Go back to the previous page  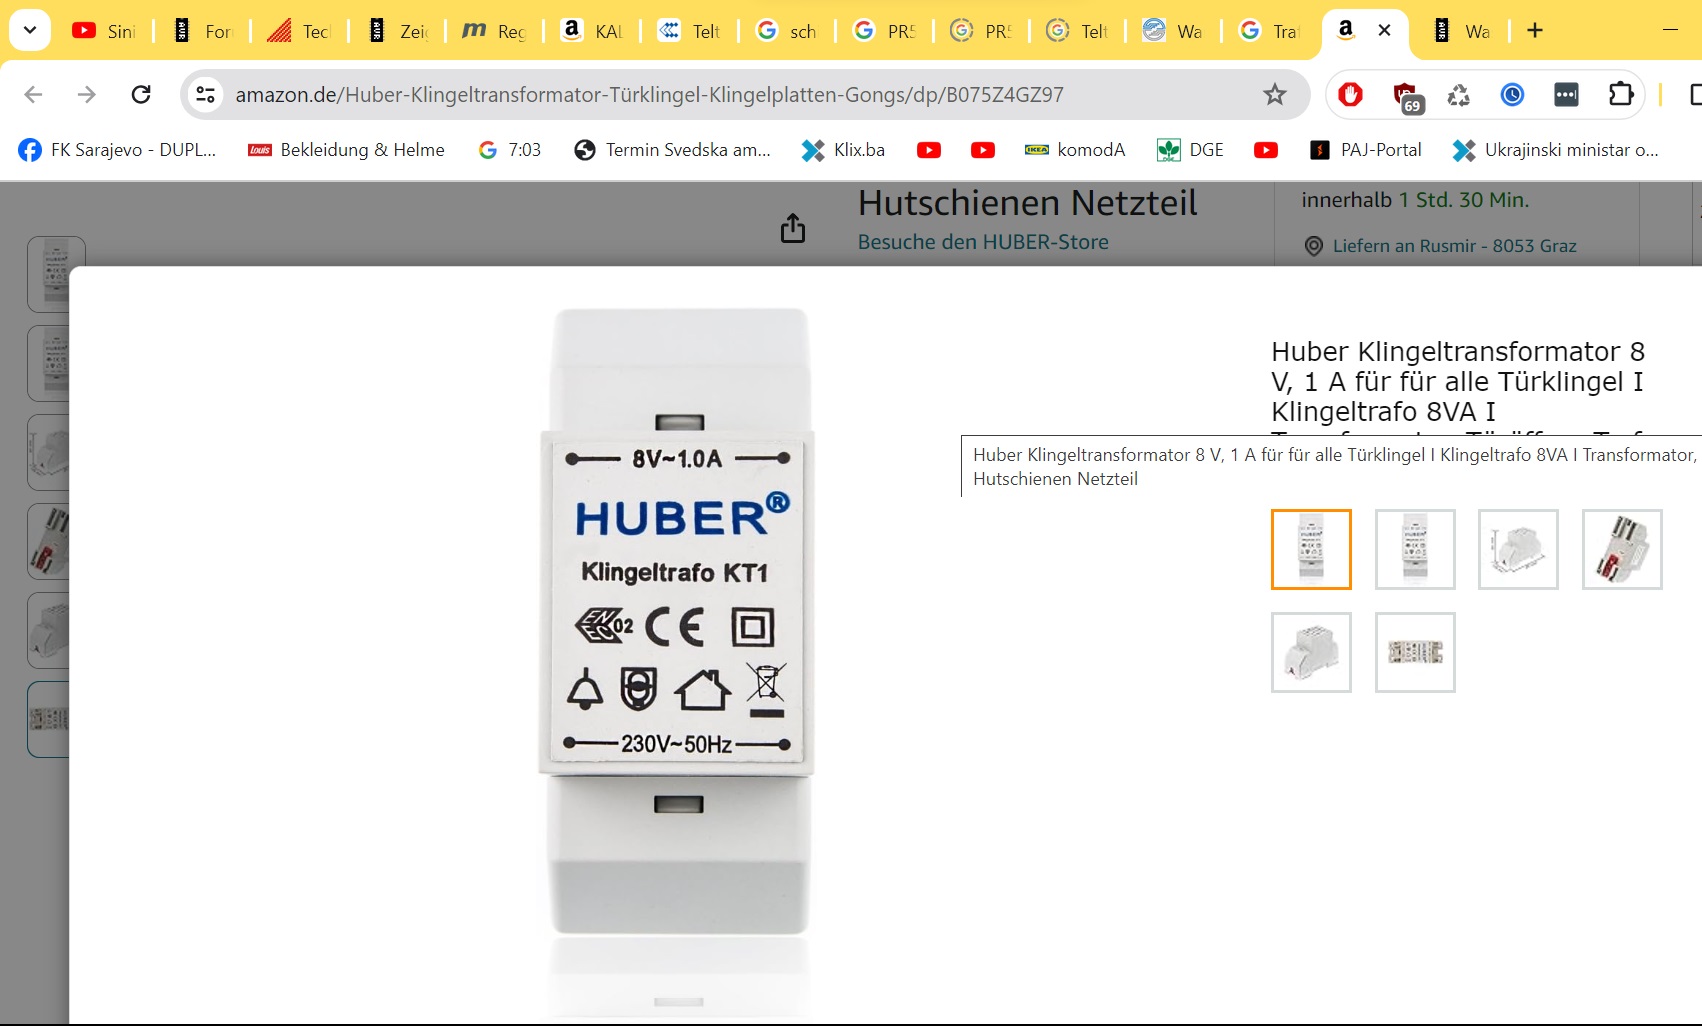click(x=33, y=94)
